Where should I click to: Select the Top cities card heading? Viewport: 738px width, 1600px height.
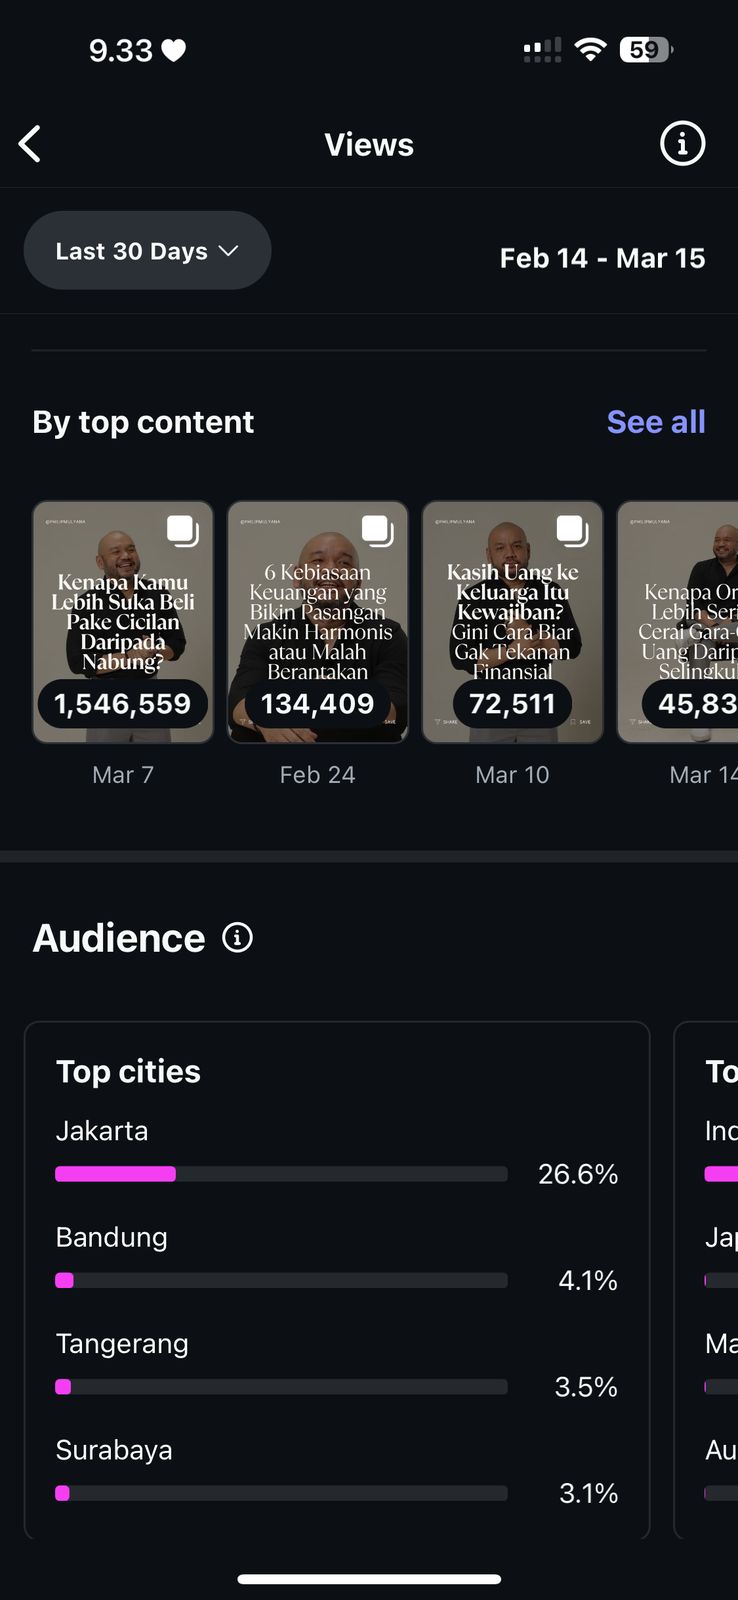click(x=128, y=1072)
